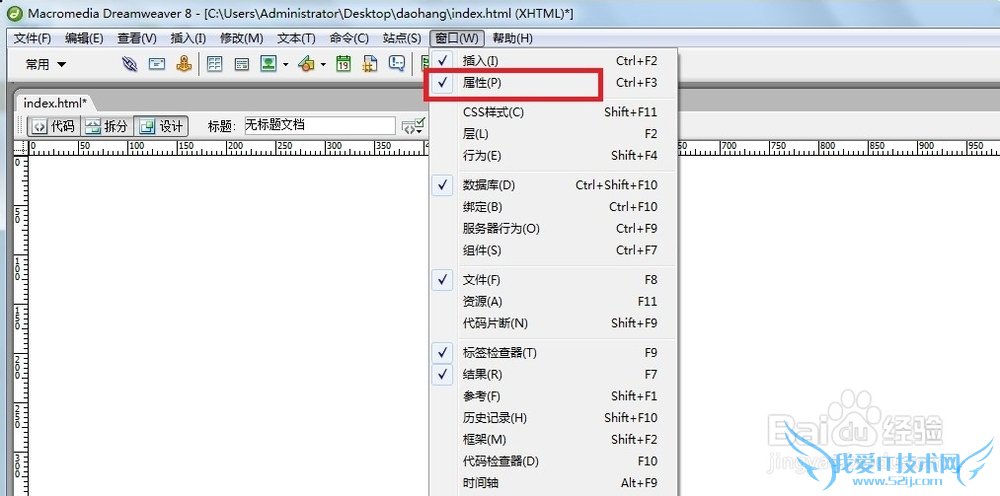Screen dimensions: 1000x496
Task: Click the Email Link icon
Action: [x=157, y=64]
